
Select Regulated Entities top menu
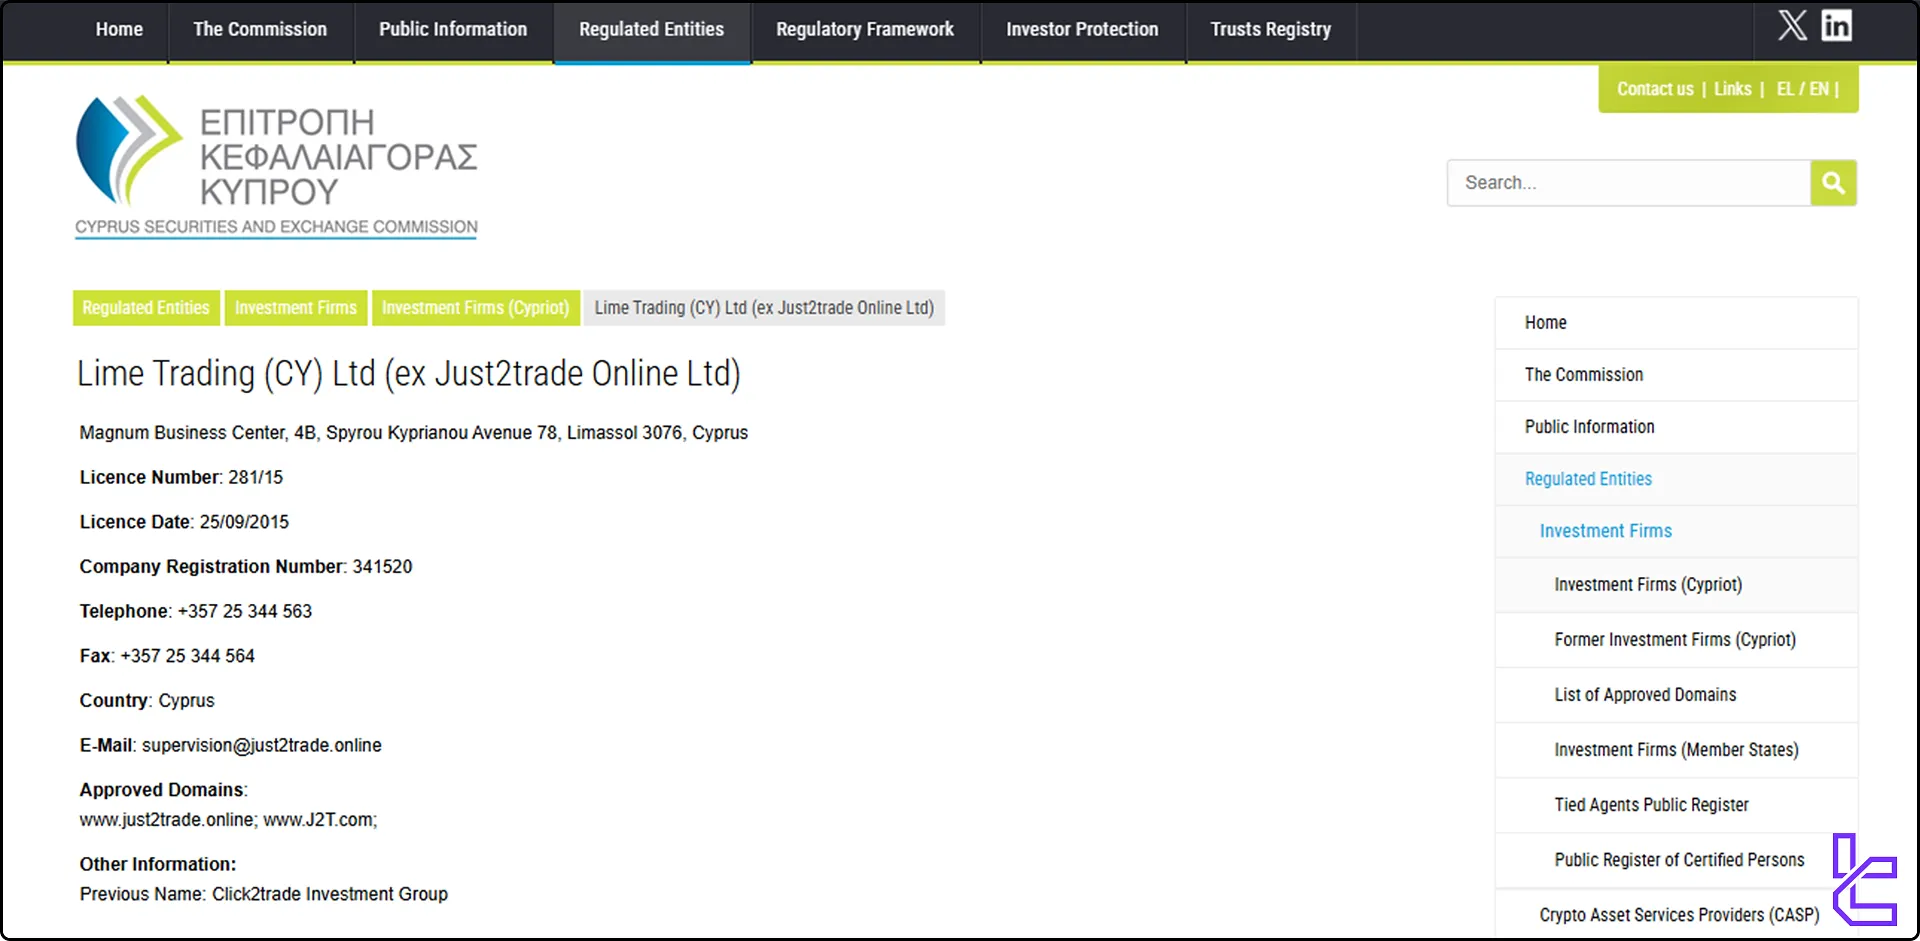[x=652, y=30]
